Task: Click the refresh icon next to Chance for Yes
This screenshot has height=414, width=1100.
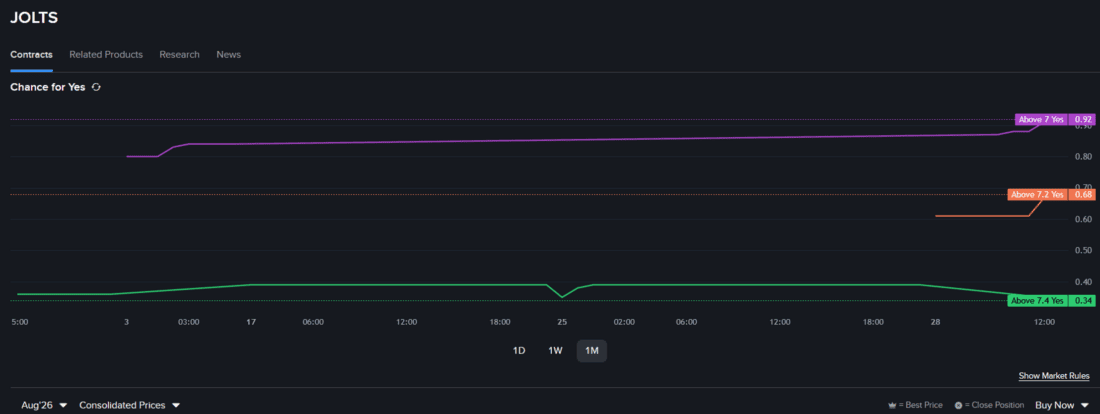Action: point(97,87)
